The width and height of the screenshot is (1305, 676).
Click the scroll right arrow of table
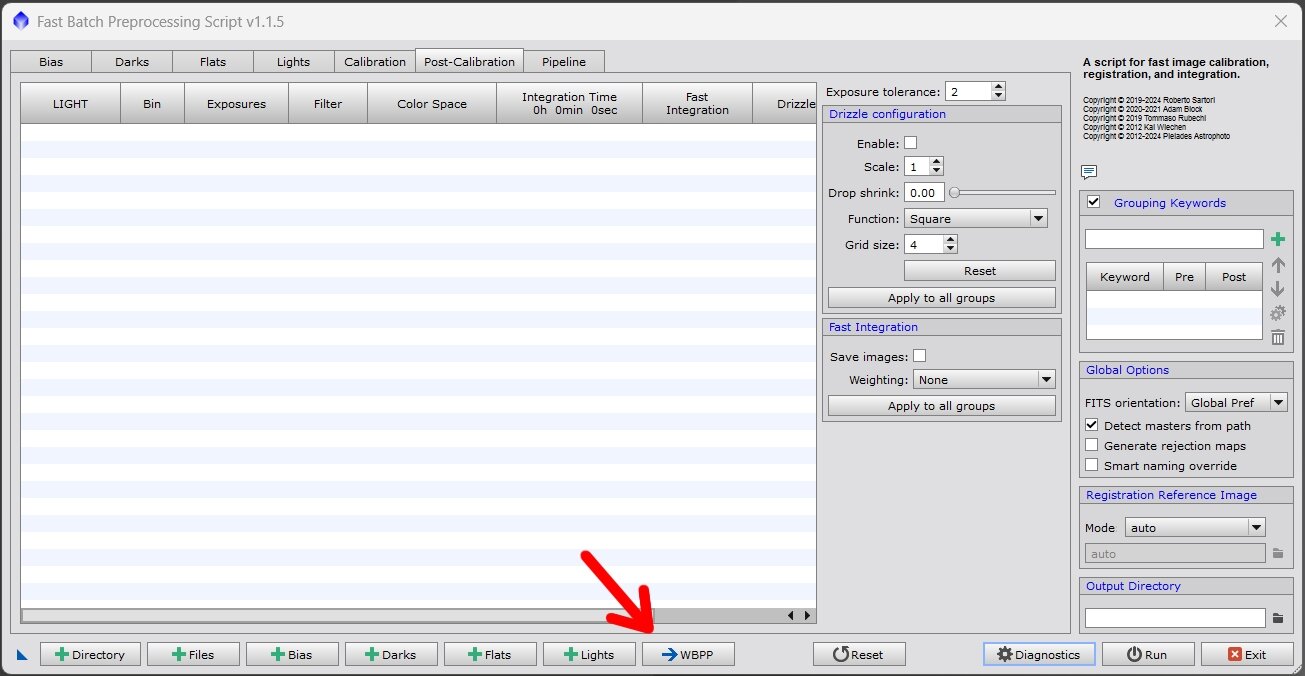tap(806, 616)
